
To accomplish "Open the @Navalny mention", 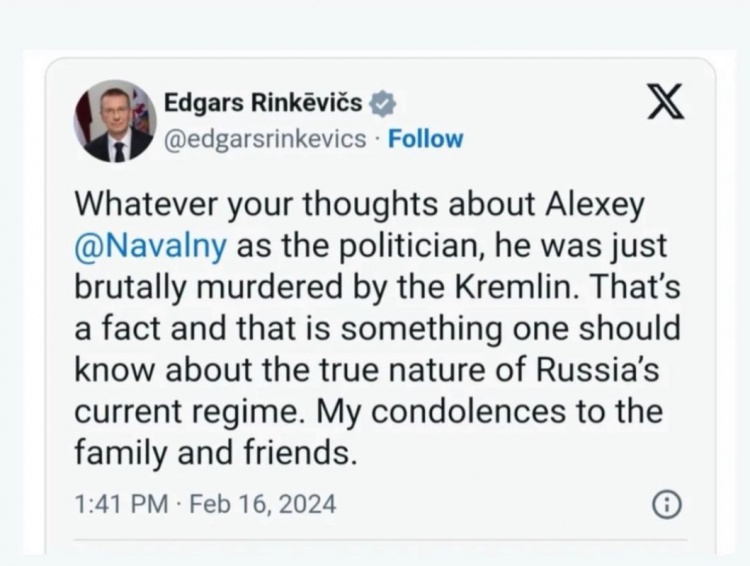I will coord(150,245).
